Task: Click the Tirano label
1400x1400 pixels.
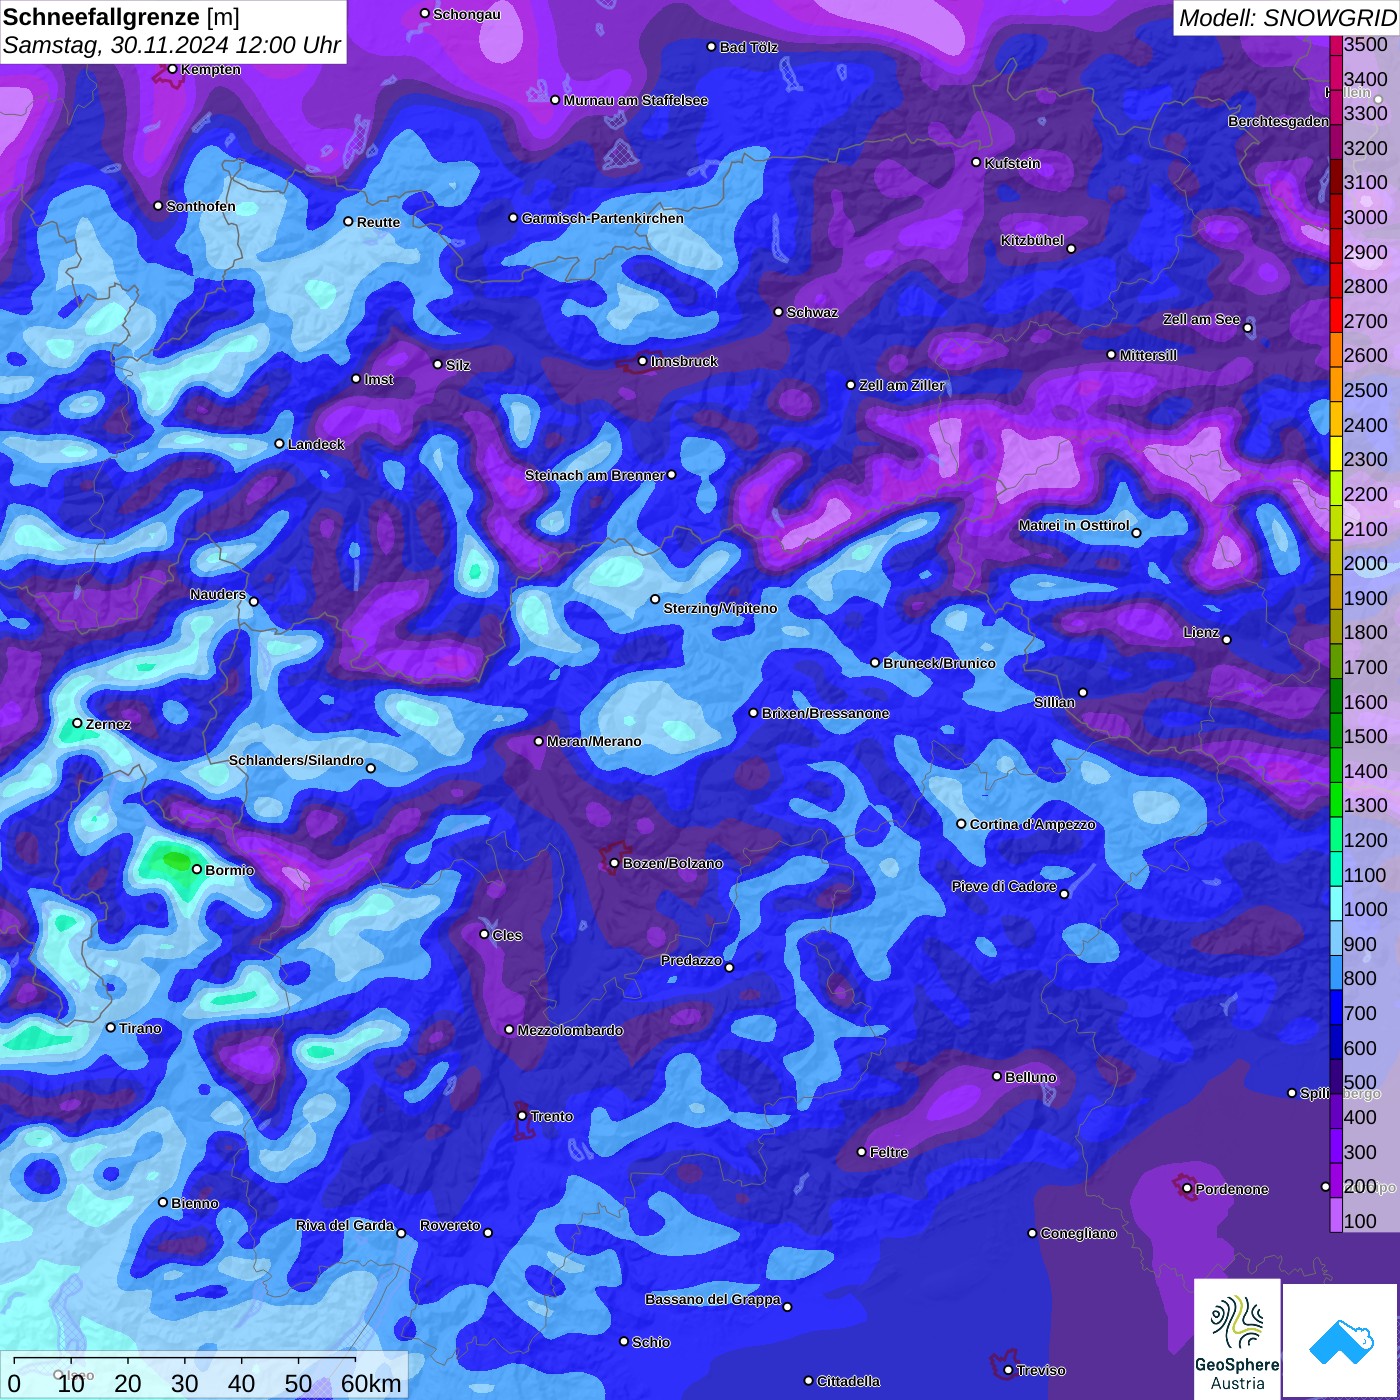Action: coord(140,1028)
